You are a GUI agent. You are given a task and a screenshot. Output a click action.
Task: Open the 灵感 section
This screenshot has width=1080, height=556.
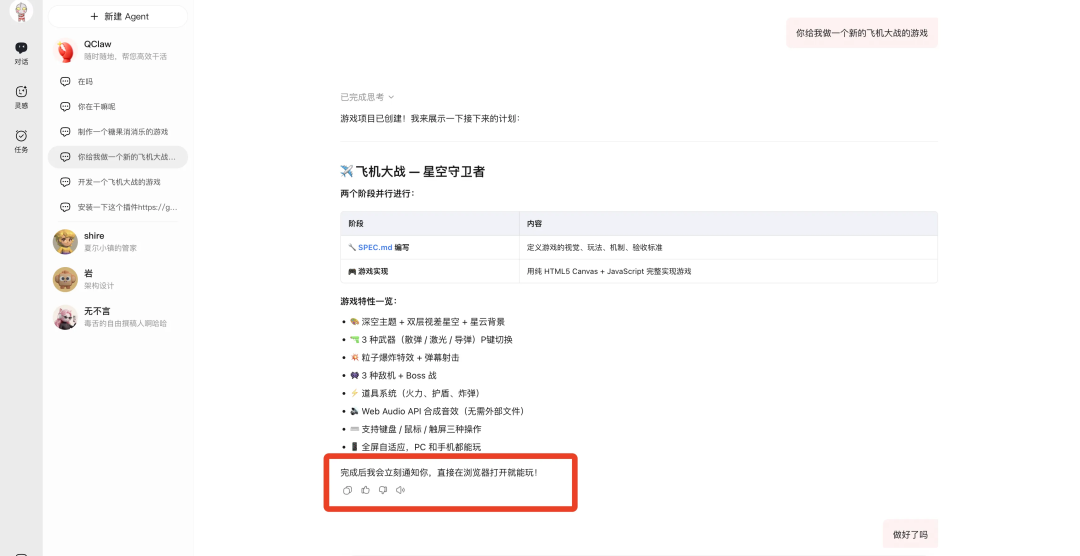coord(21,97)
